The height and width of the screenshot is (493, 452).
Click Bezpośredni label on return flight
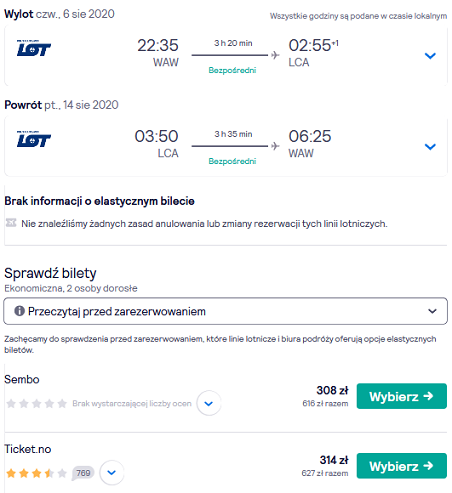click(232, 161)
